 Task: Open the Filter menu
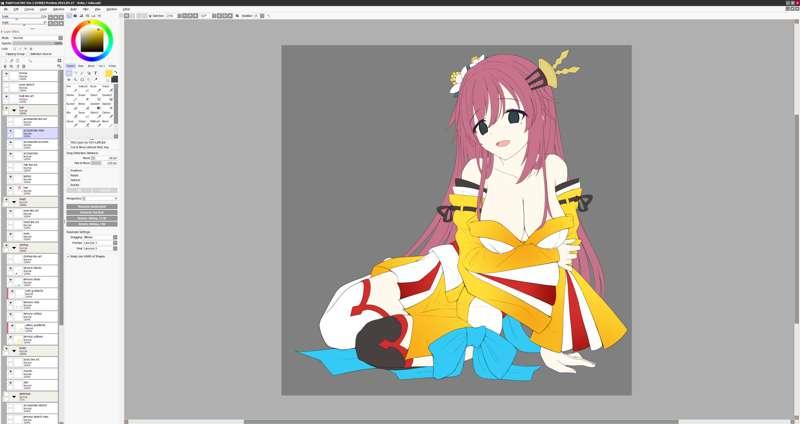click(x=86, y=9)
